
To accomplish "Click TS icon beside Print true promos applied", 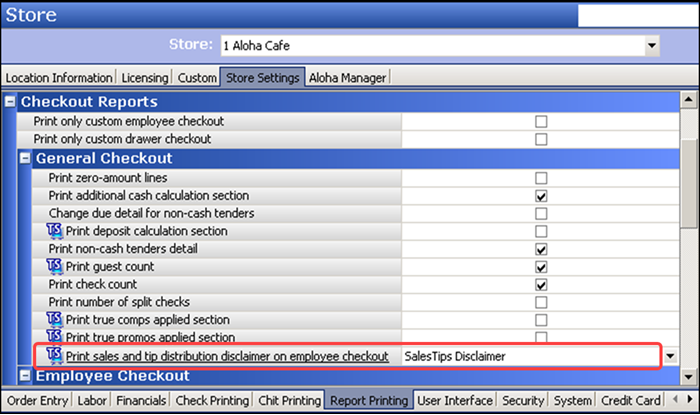I will pyautogui.click(x=54, y=336).
